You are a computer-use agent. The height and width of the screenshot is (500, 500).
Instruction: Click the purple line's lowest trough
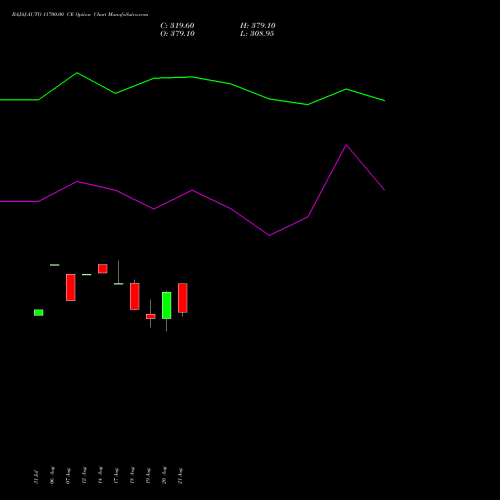click(x=269, y=235)
